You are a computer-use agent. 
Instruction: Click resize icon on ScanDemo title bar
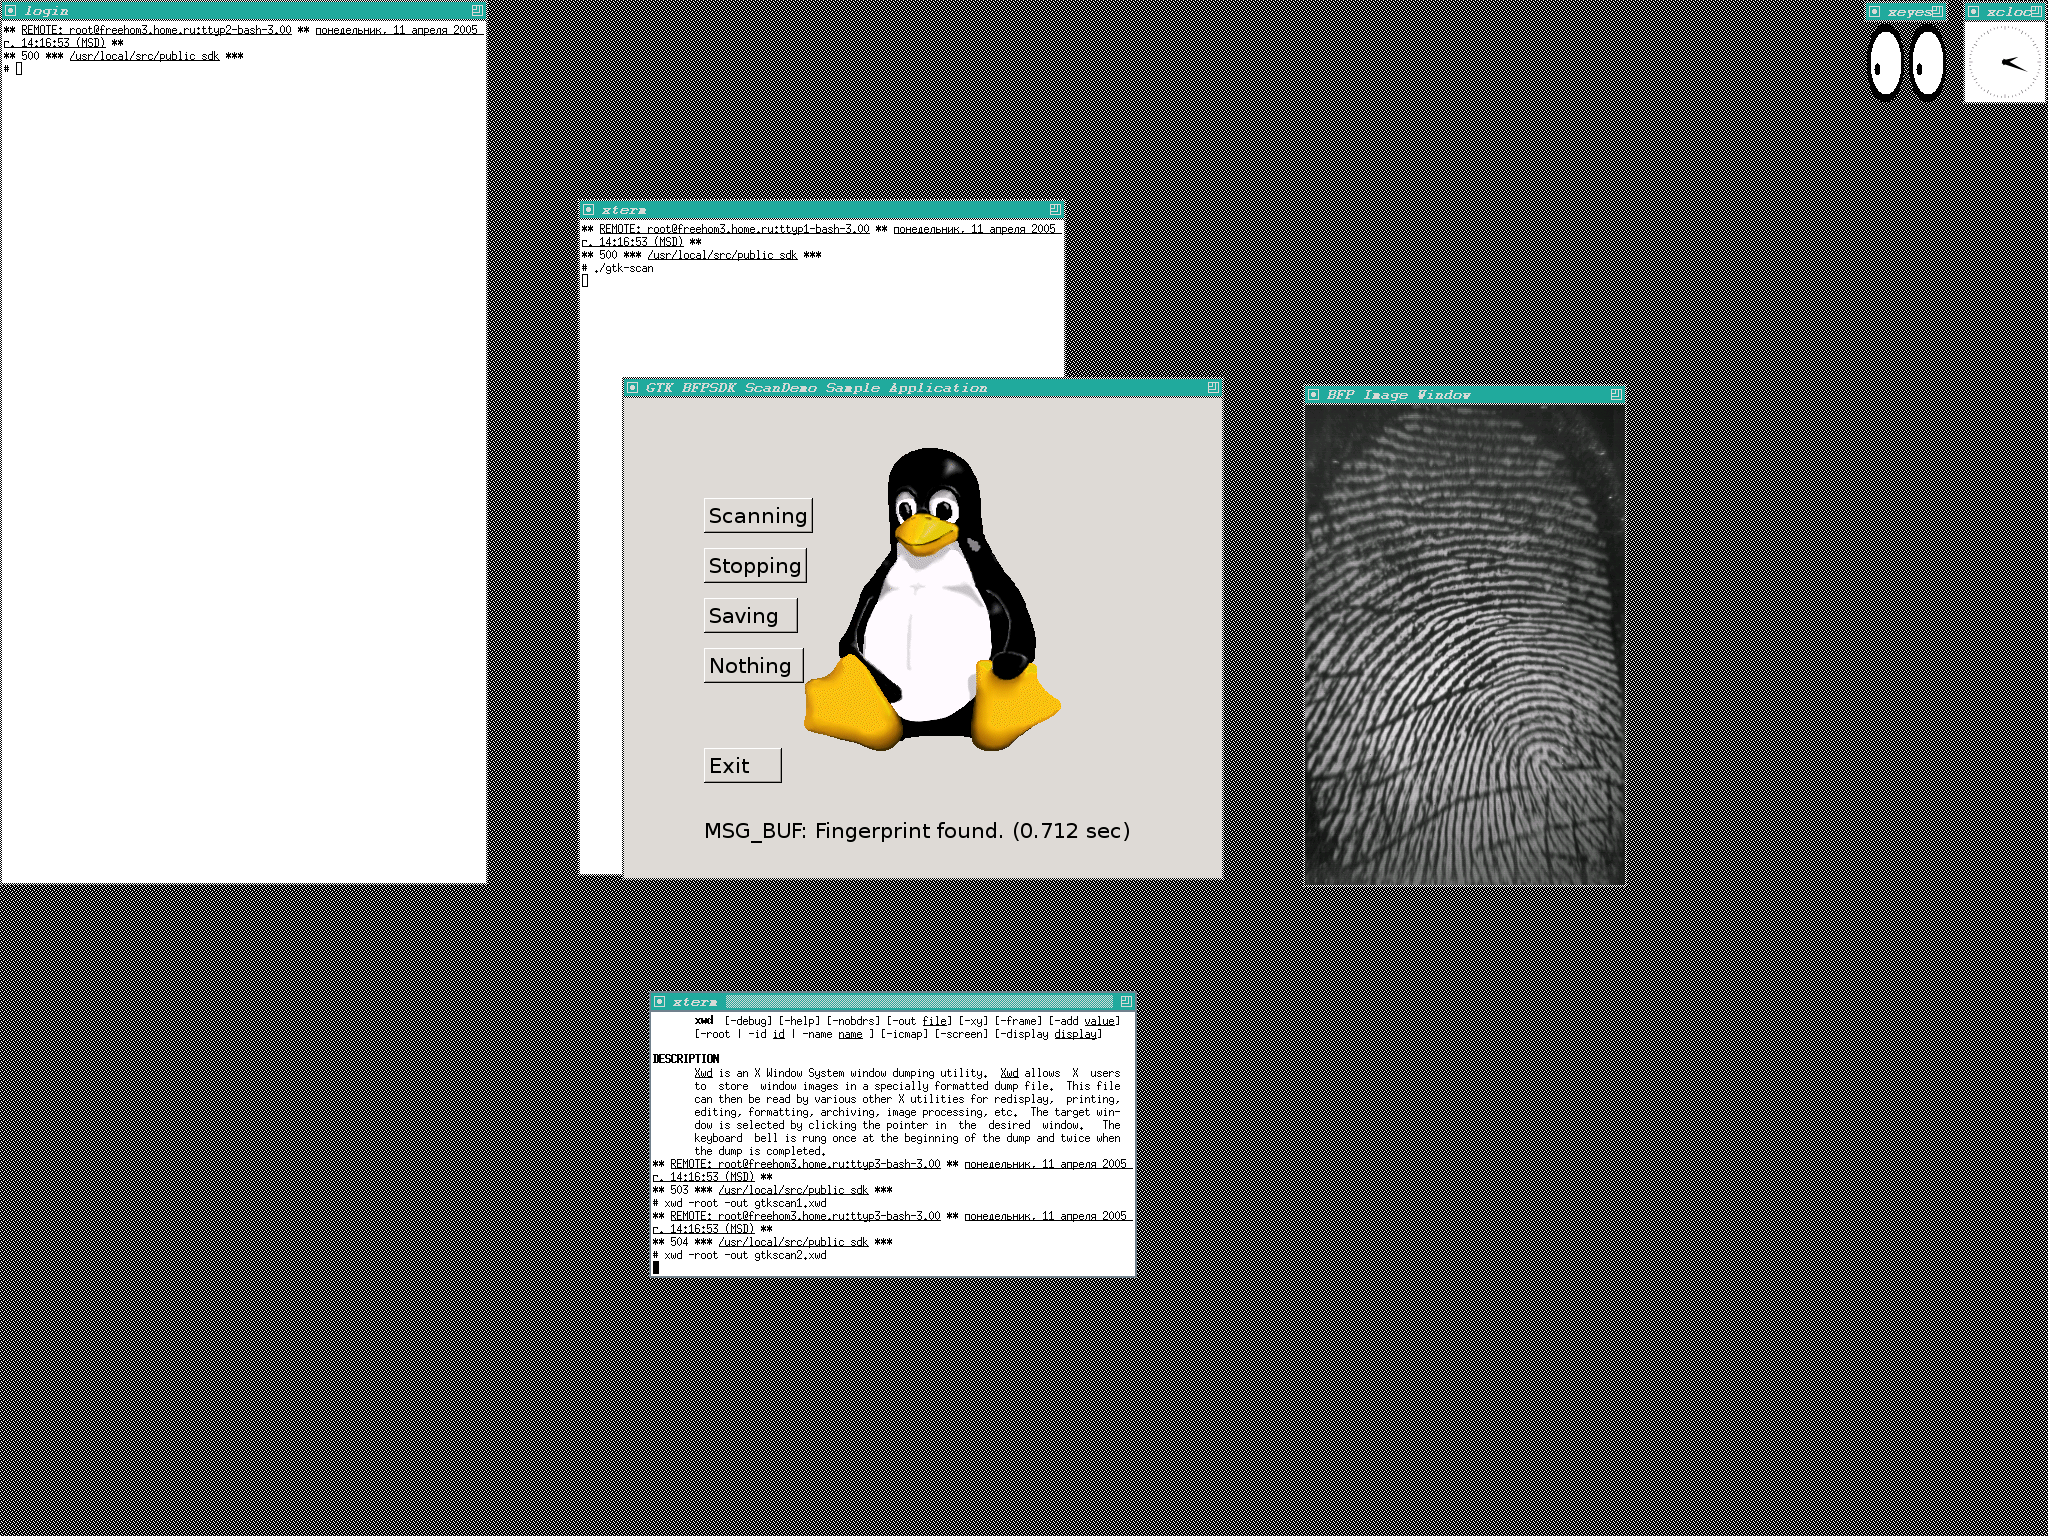pos(1212,387)
